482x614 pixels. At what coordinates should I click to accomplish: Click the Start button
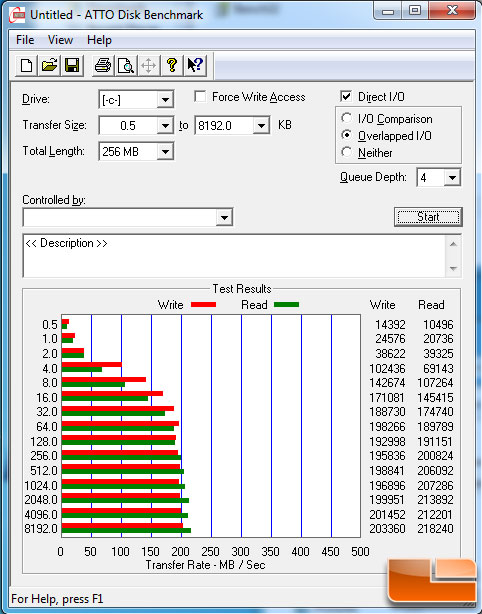428,217
